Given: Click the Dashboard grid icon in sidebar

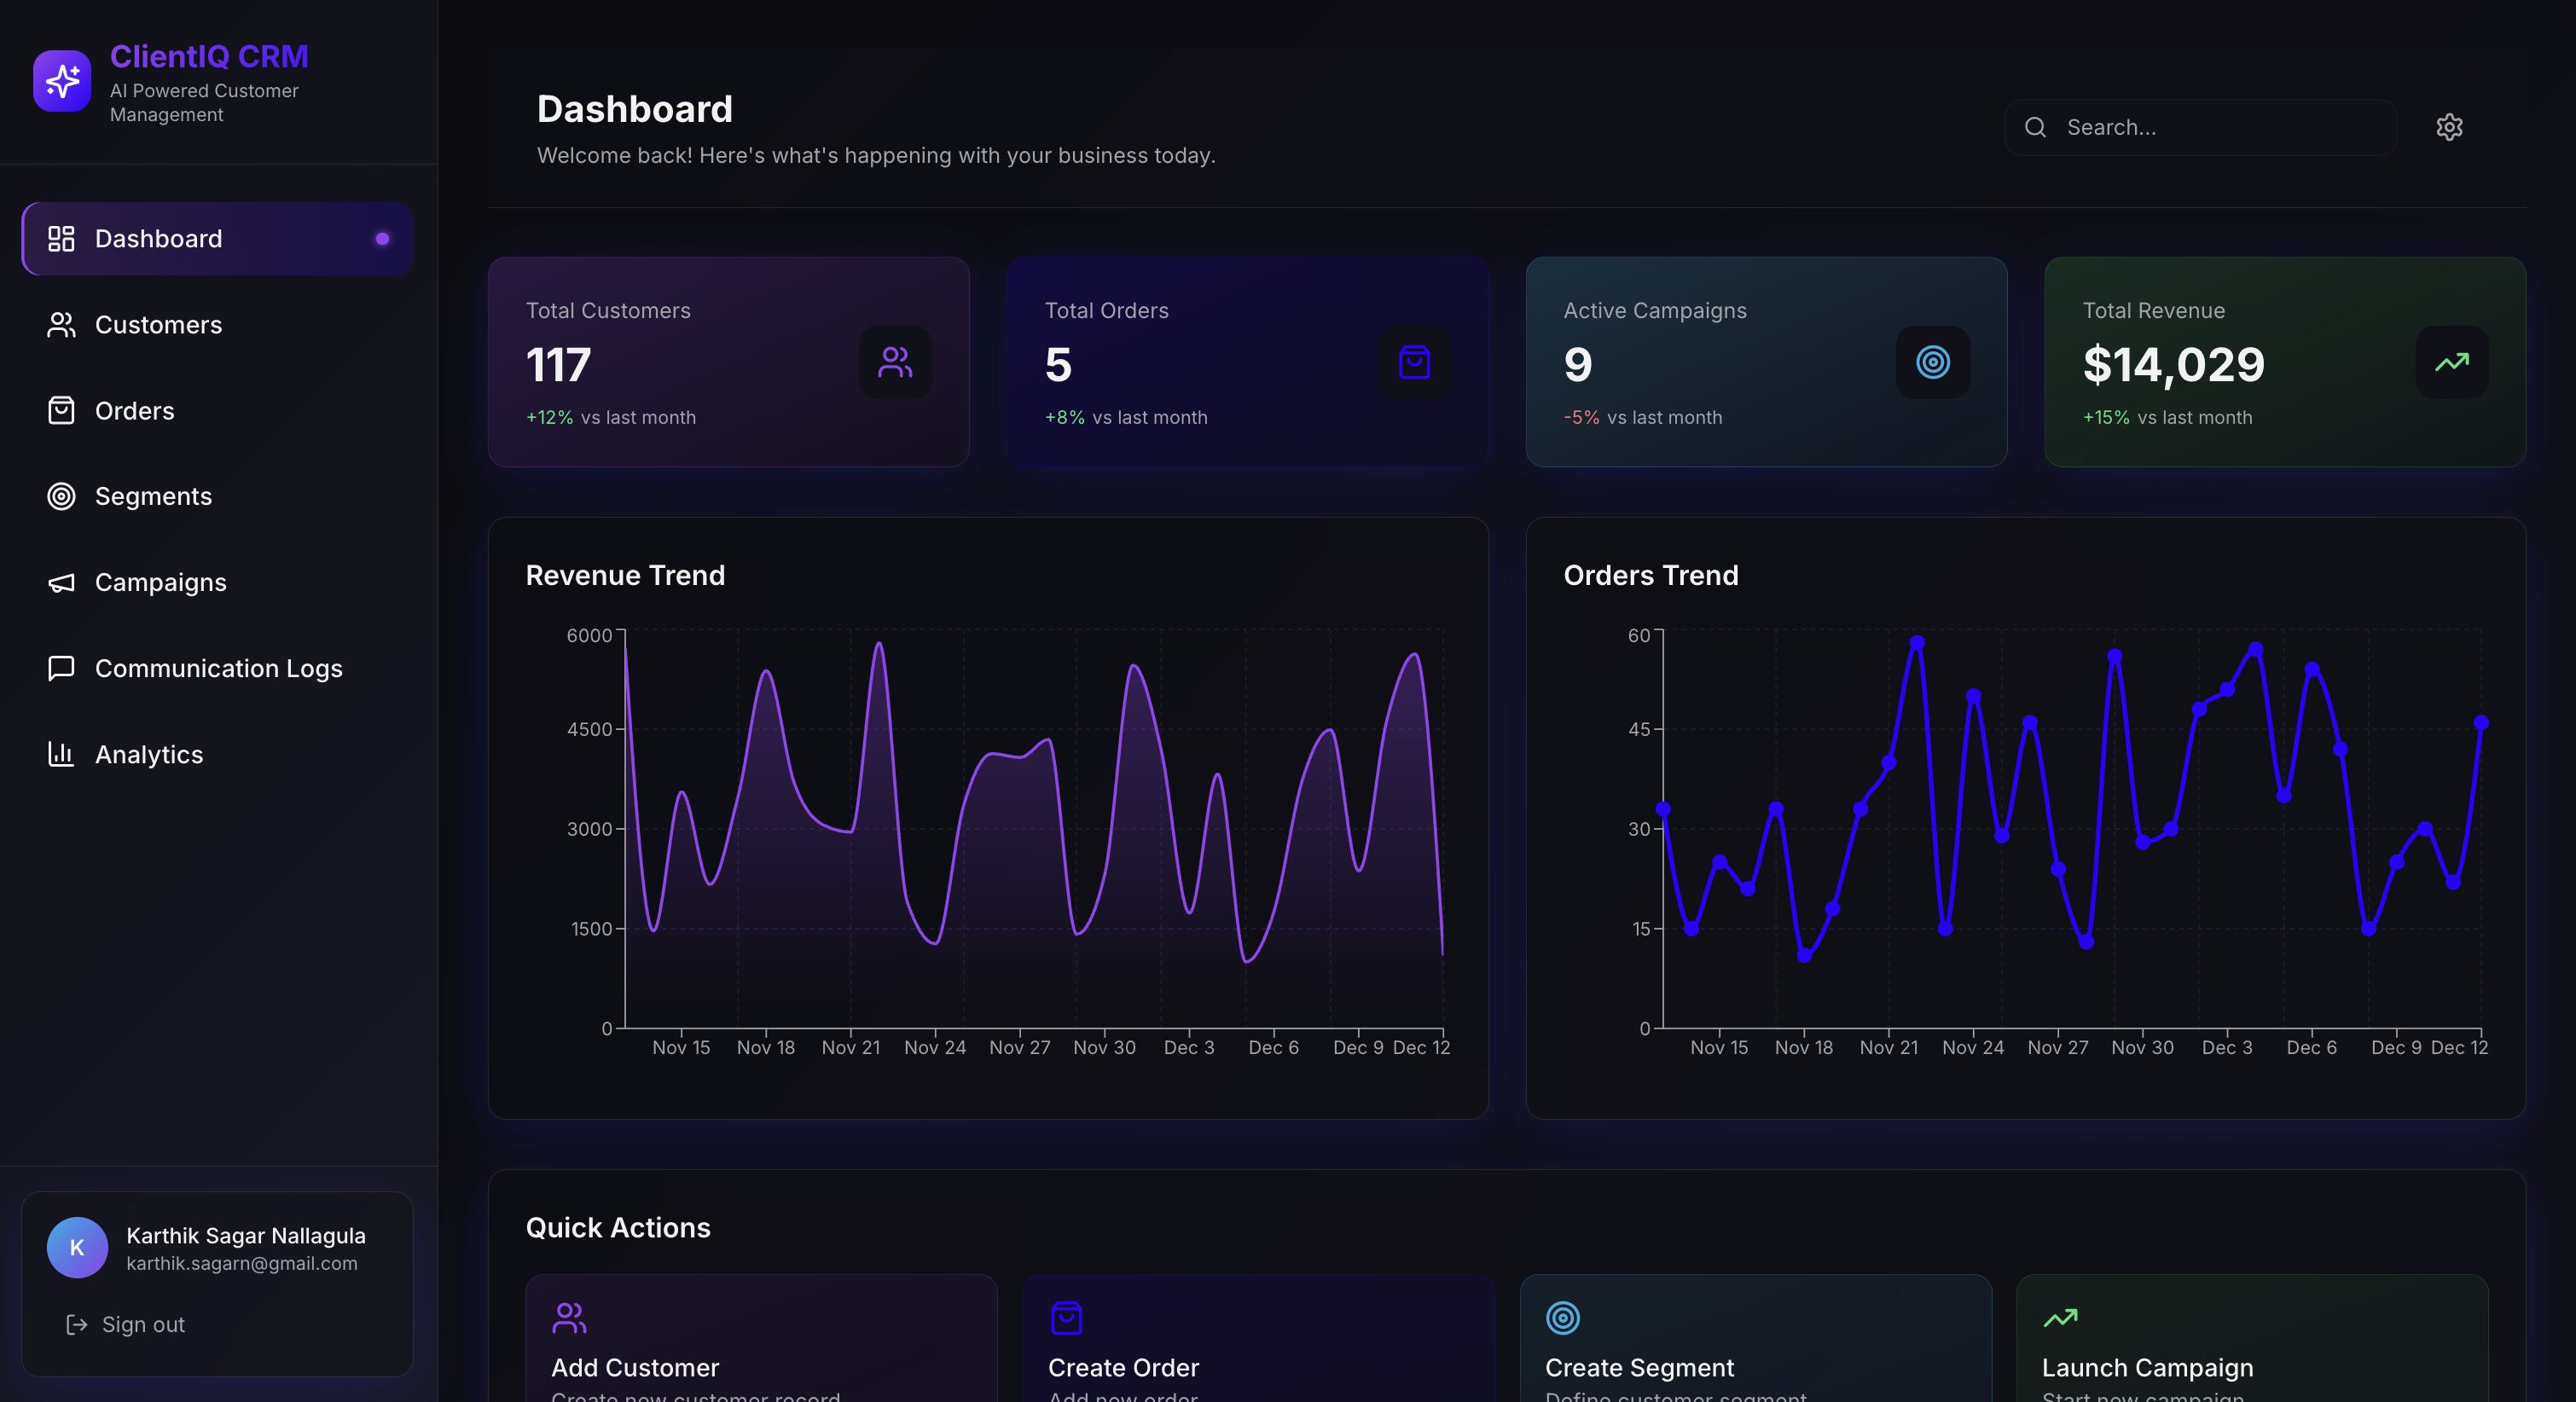Looking at the screenshot, I should [61, 238].
